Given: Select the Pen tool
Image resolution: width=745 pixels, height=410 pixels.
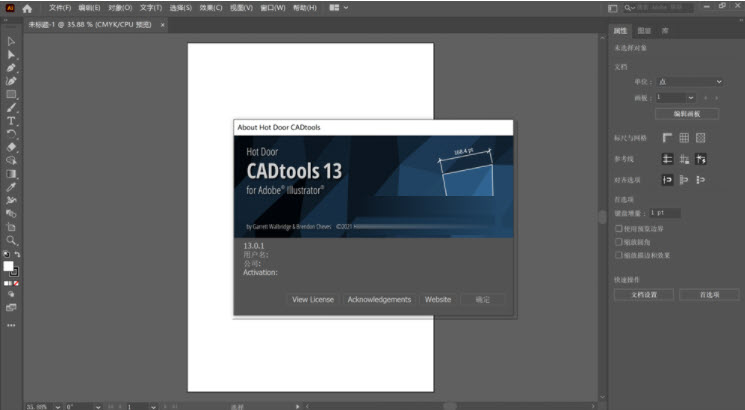Looking at the screenshot, I should pyautogui.click(x=11, y=68).
